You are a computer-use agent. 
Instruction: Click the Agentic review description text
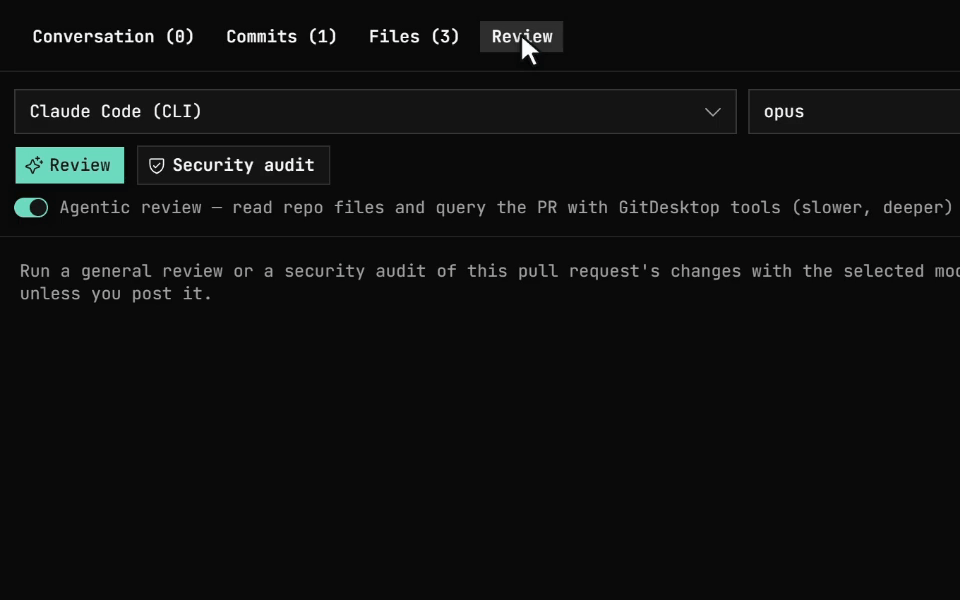(506, 208)
